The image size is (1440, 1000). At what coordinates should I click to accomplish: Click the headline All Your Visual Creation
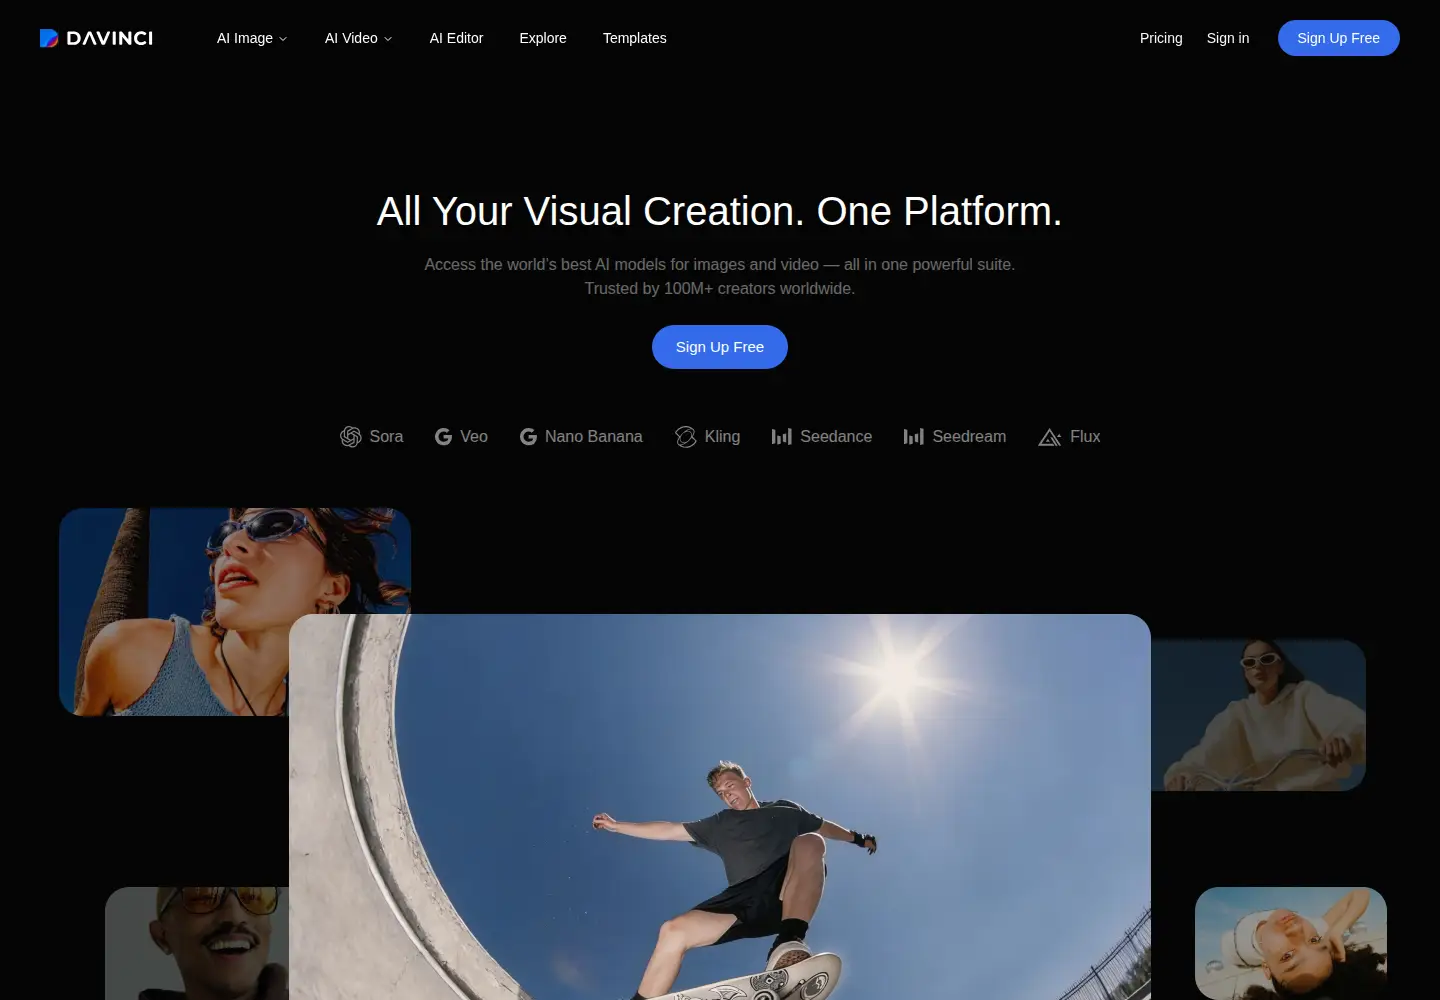pyautogui.click(x=720, y=212)
